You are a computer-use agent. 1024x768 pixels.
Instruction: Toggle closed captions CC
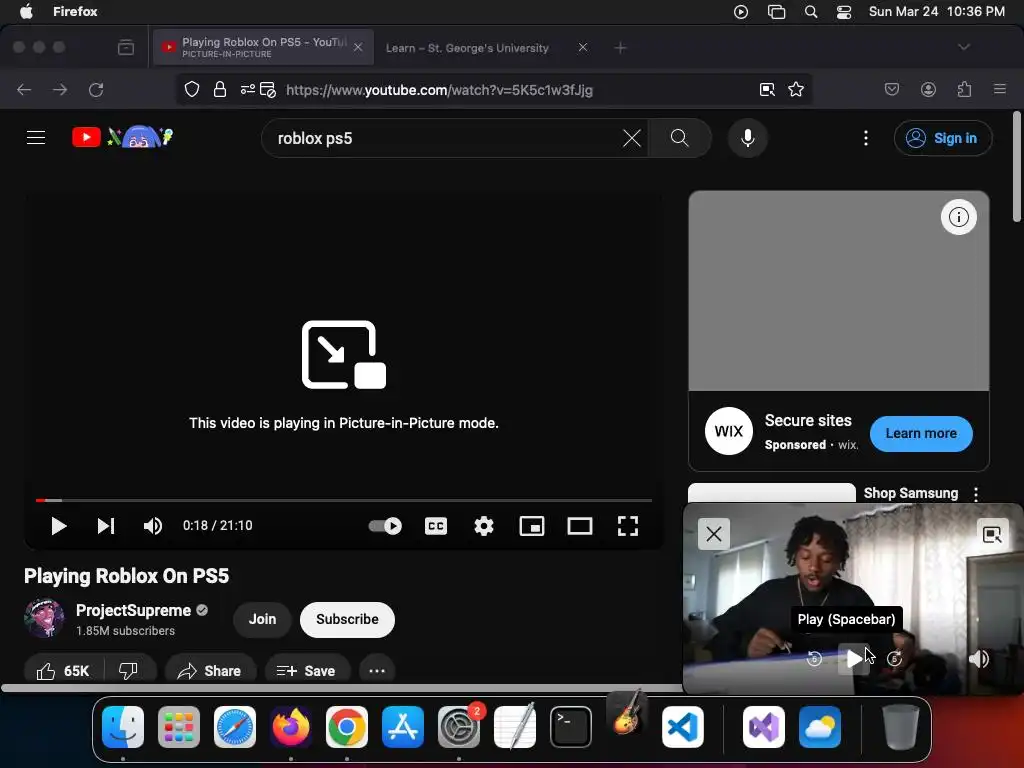(x=436, y=526)
